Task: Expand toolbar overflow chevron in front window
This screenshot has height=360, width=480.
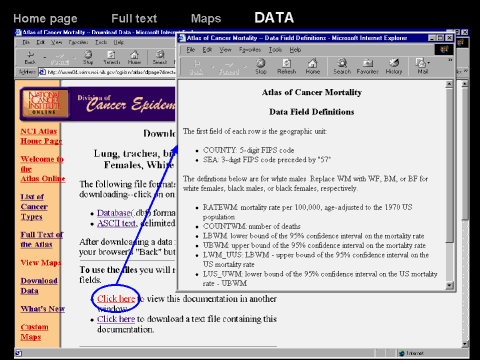Action: coord(450,60)
